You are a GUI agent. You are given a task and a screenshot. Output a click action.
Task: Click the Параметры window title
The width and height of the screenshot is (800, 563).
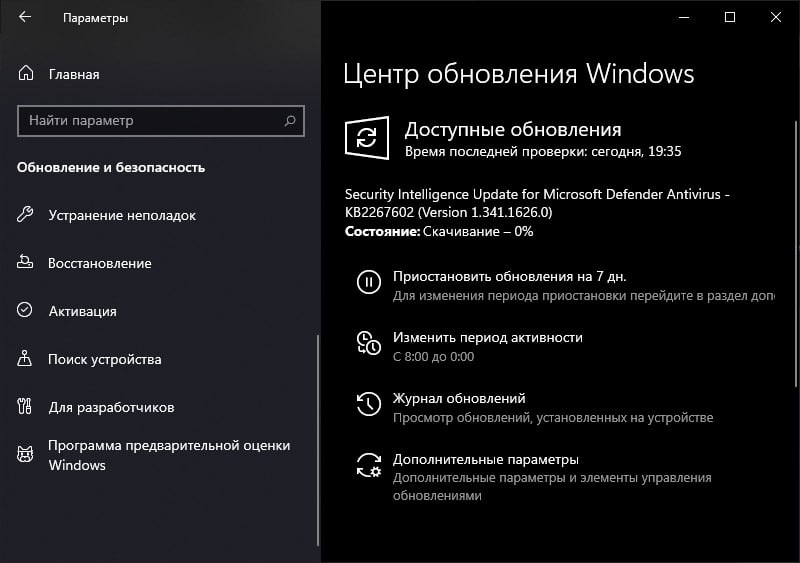point(95,18)
